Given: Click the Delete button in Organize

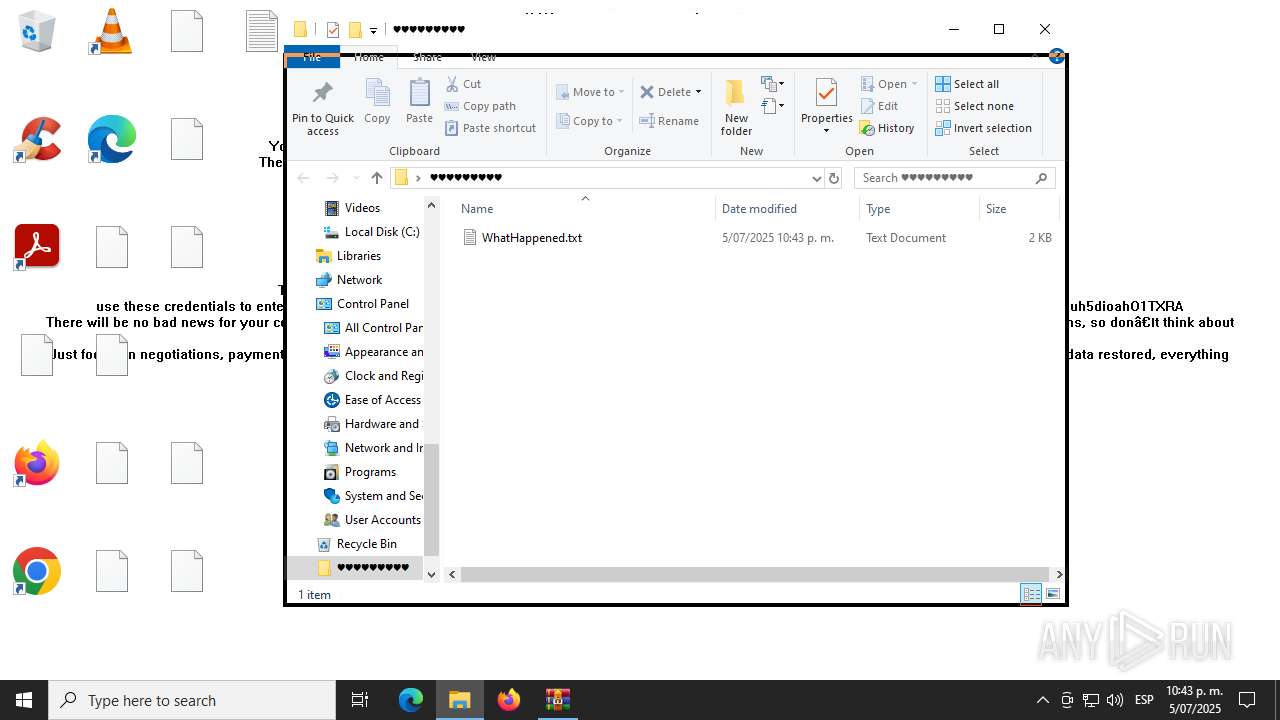Looking at the screenshot, I should click(x=665, y=92).
